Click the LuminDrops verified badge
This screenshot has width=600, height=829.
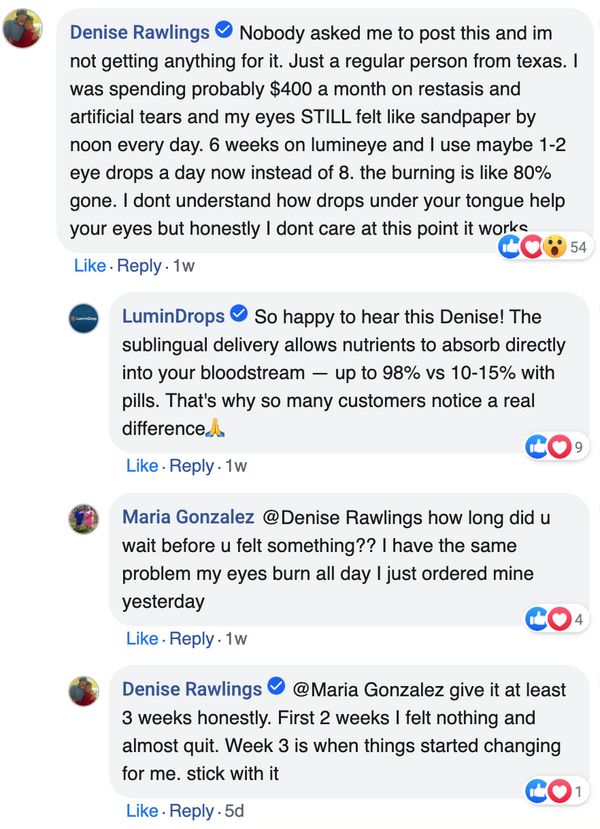(x=239, y=314)
